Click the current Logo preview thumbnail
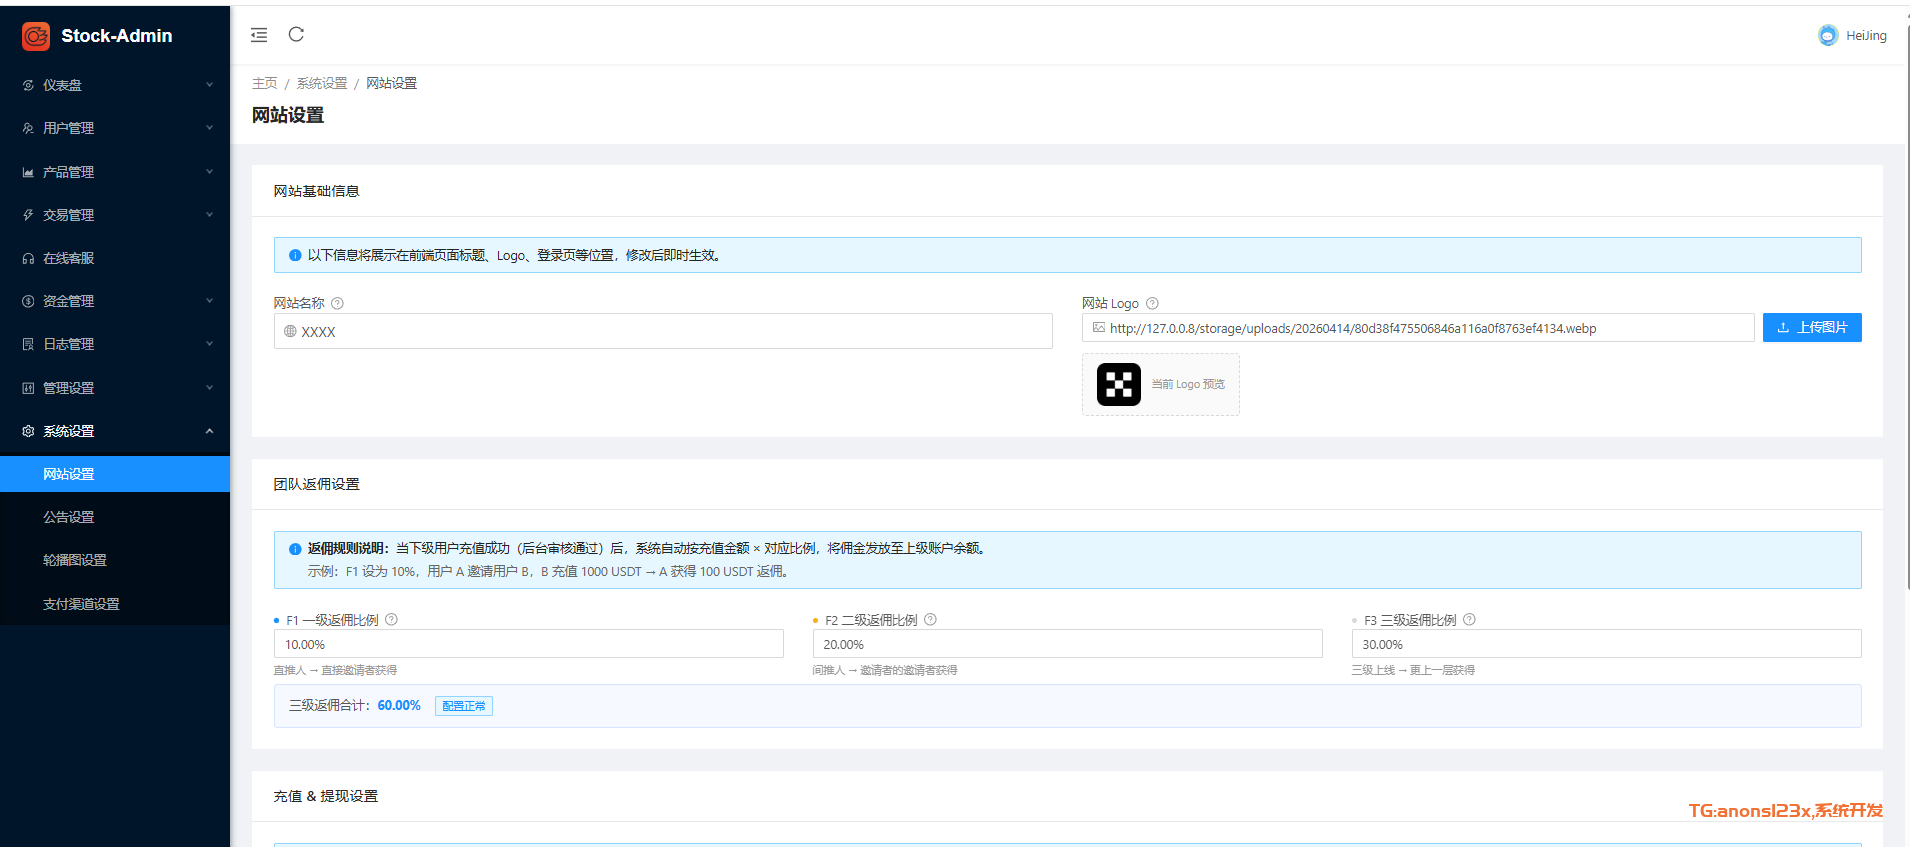 click(x=1118, y=385)
